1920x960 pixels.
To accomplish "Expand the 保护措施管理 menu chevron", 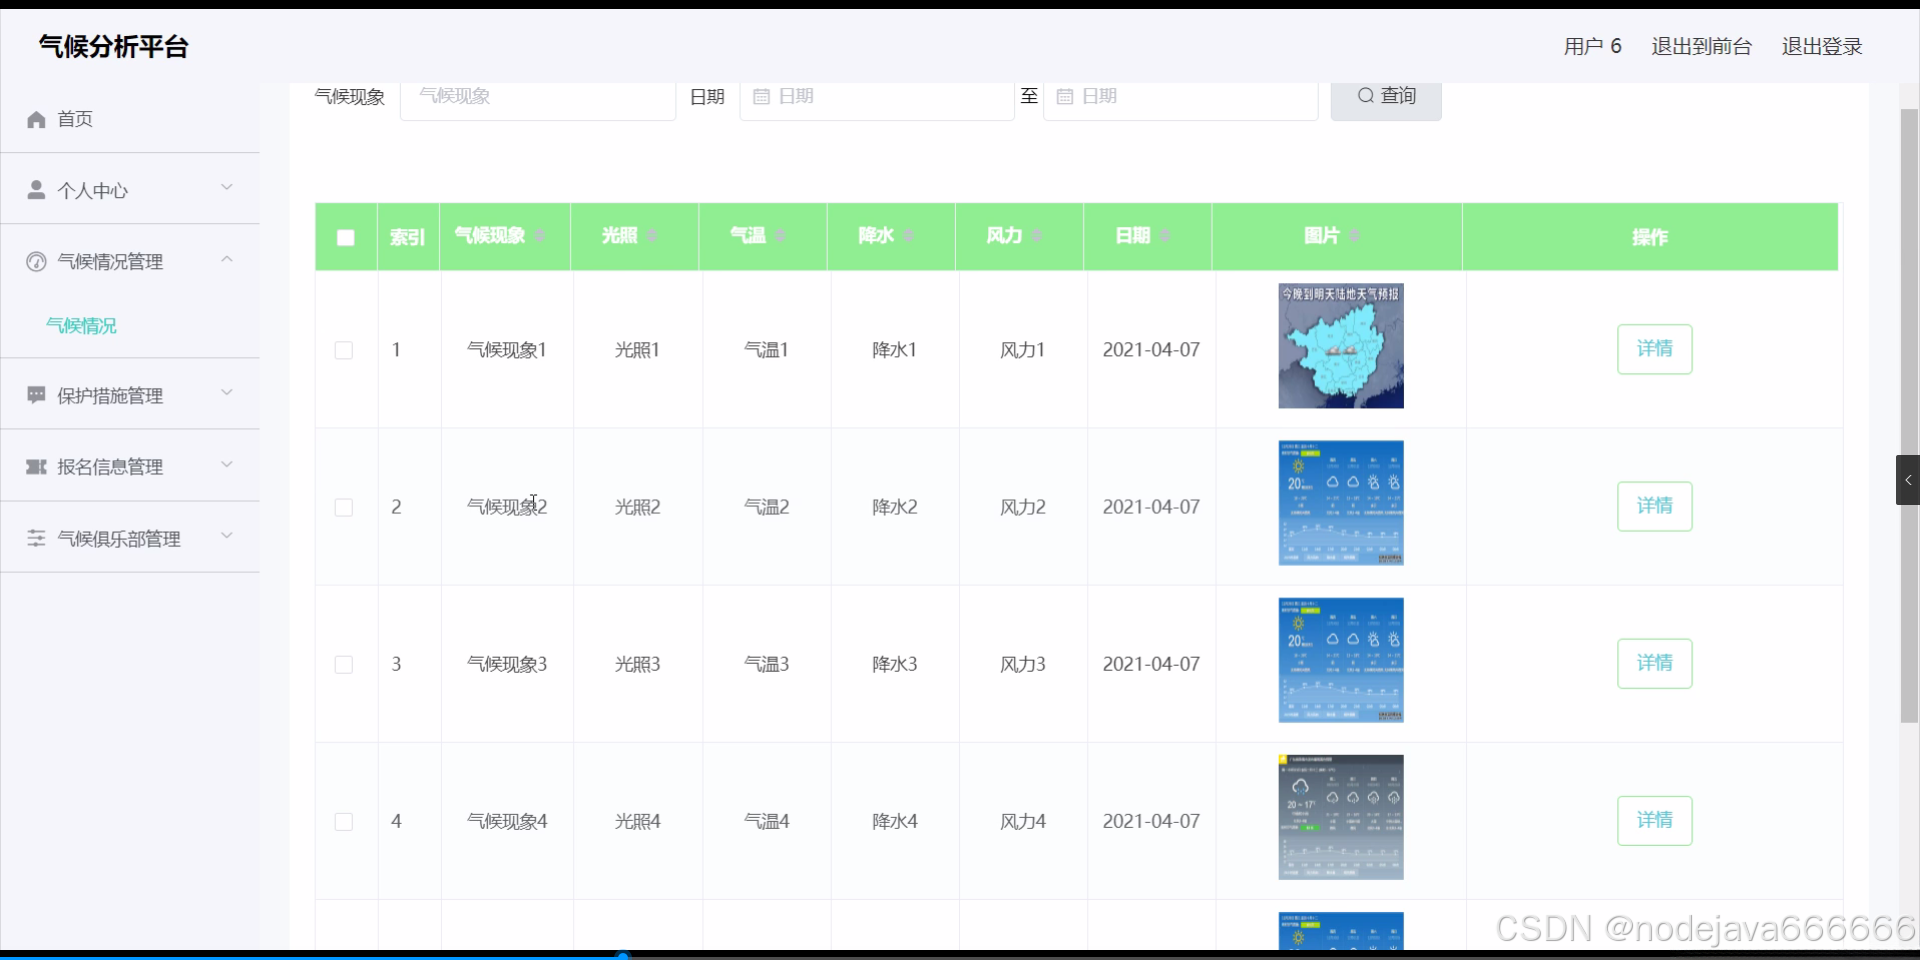I will pyautogui.click(x=227, y=393).
